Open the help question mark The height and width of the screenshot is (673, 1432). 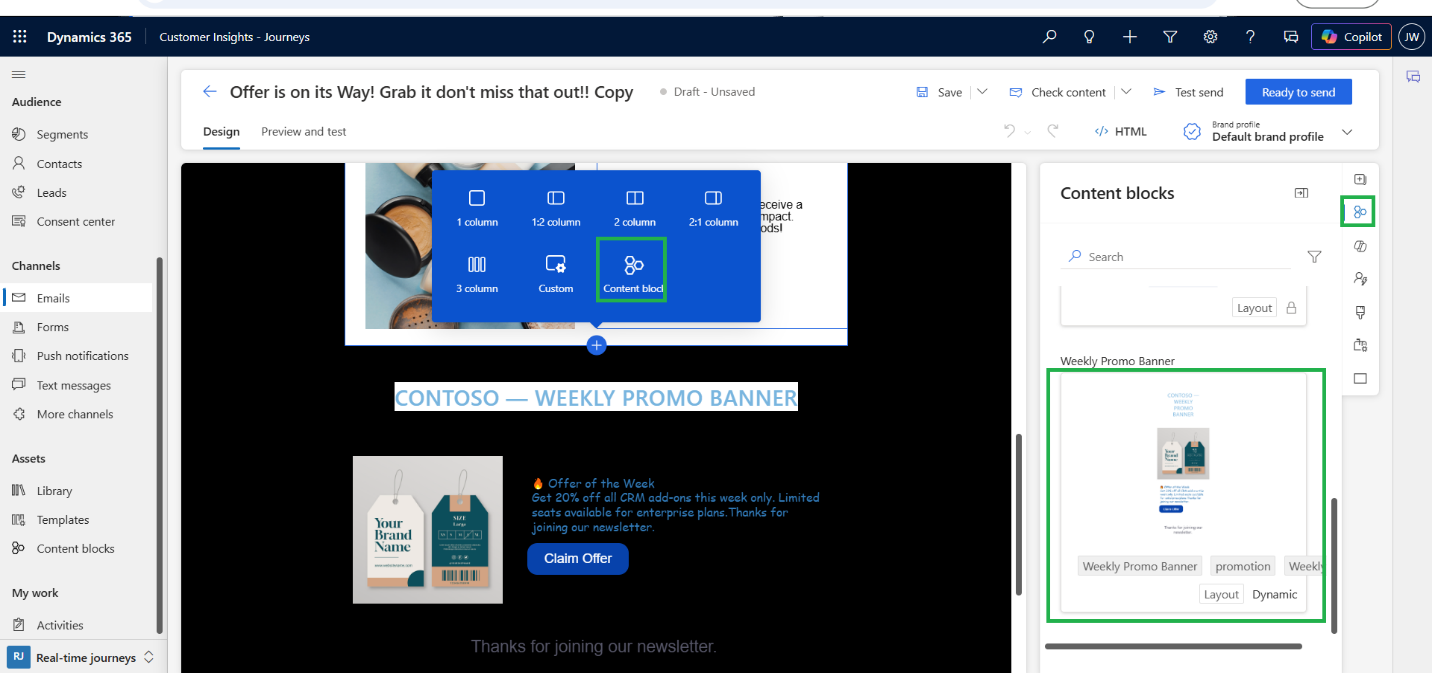[1250, 37]
